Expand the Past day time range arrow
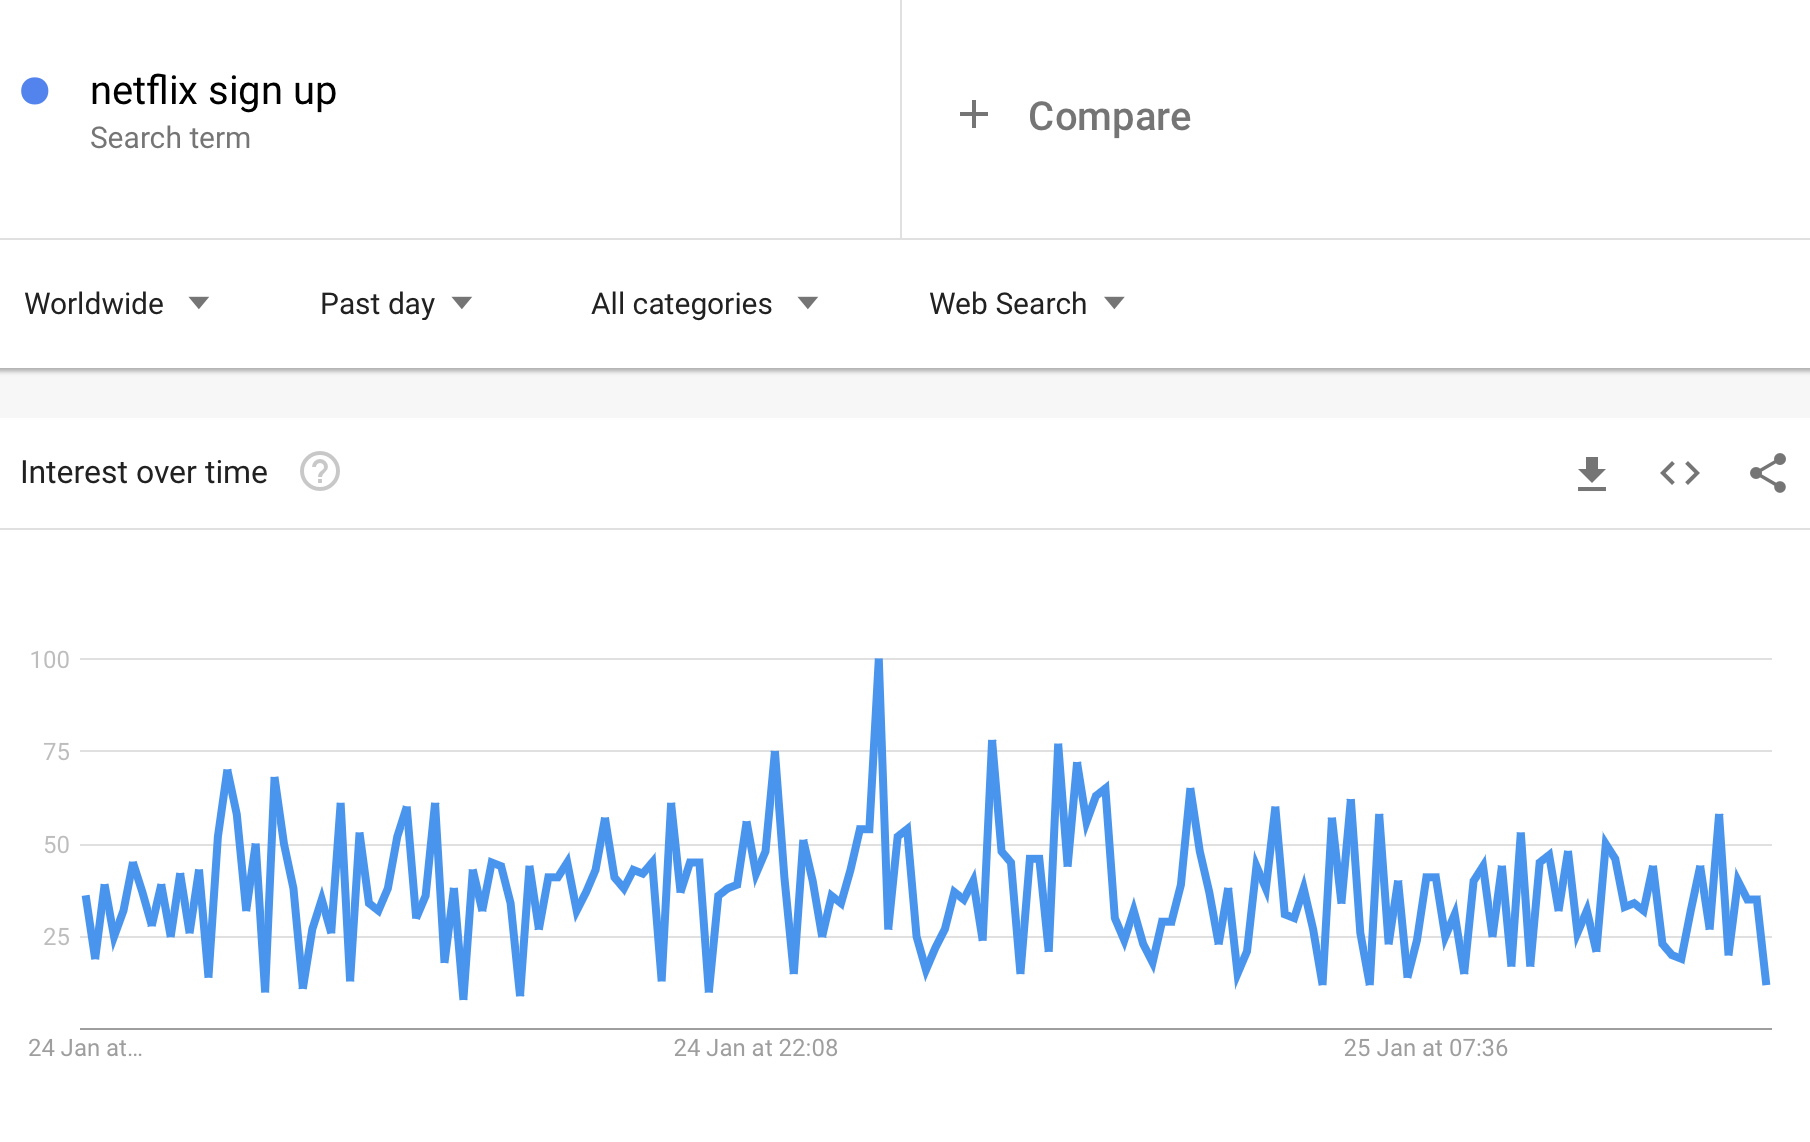Viewport: 1810px width, 1142px height. pos(462,303)
